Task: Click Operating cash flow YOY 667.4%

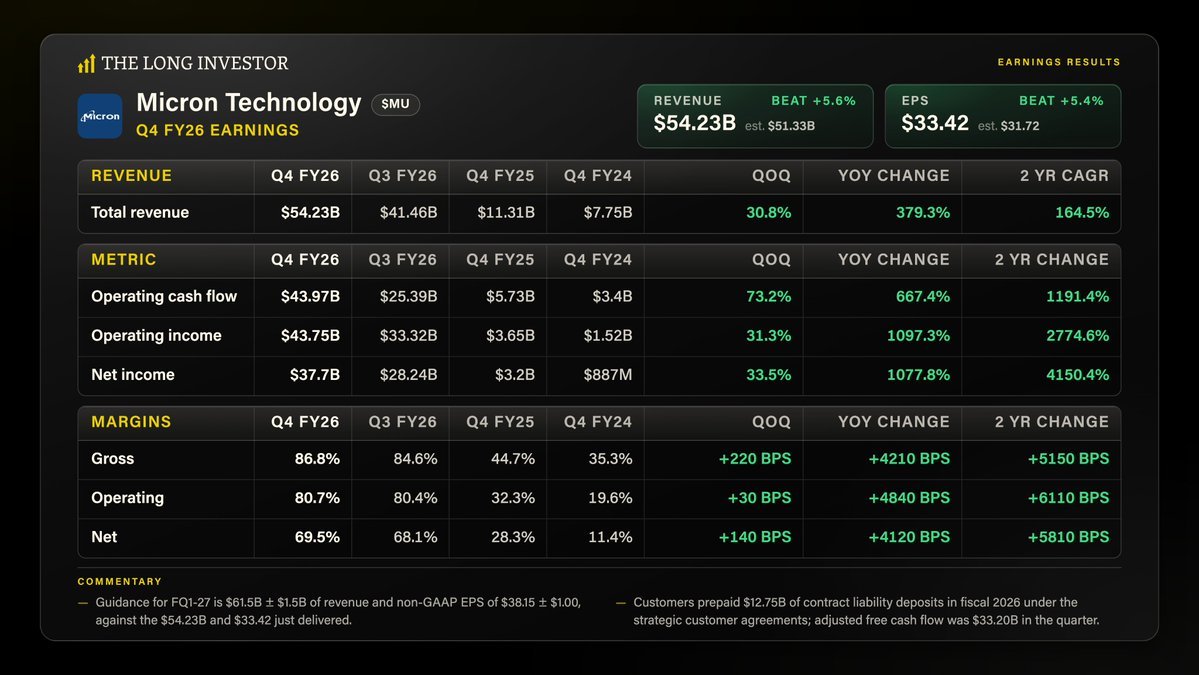Action: [923, 297]
